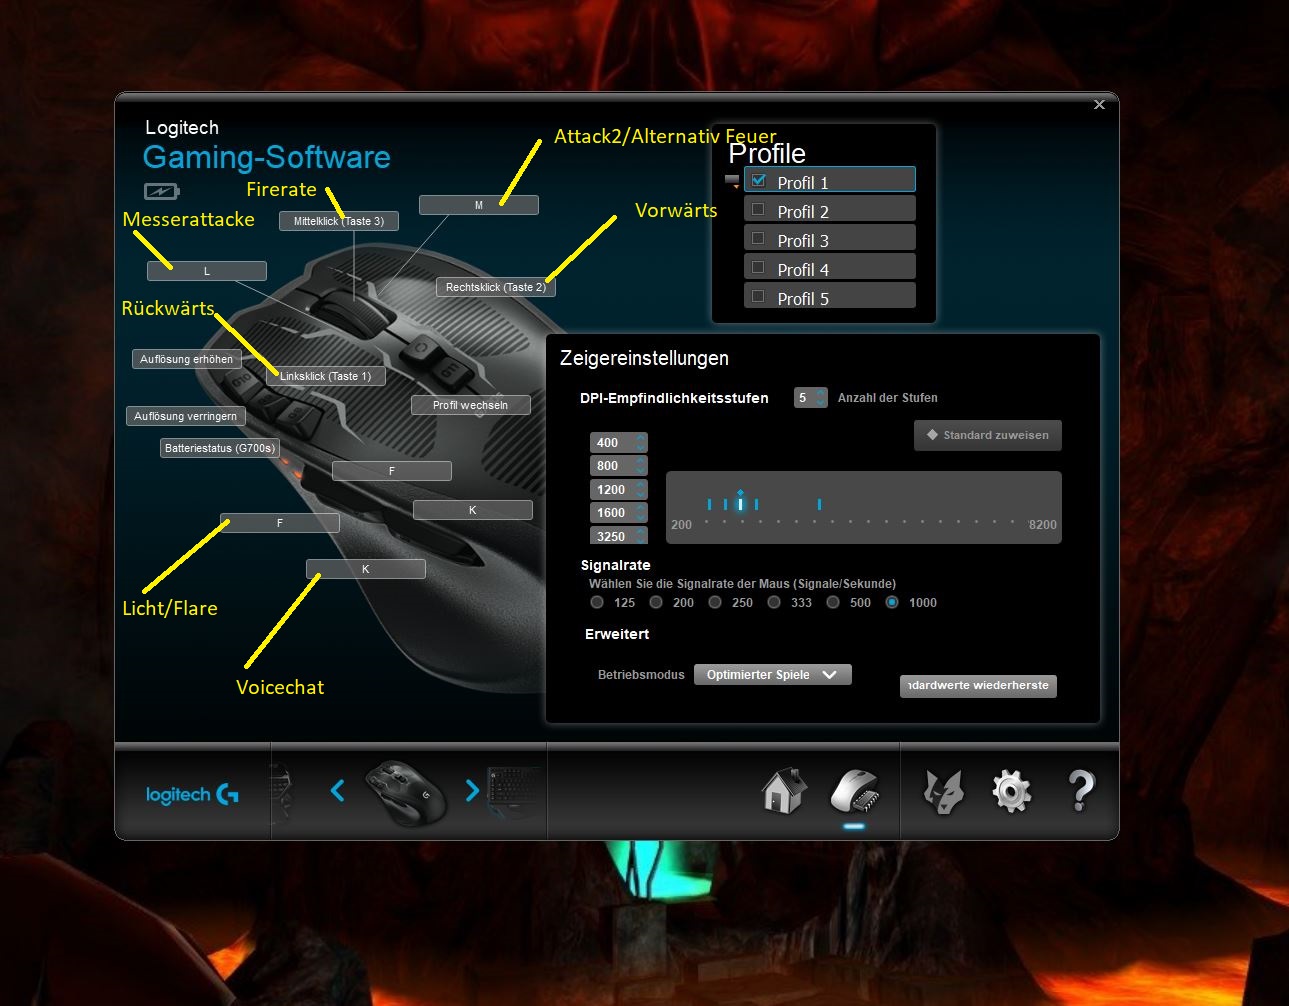The height and width of the screenshot is (1006, 1289).
Task: Click the Betriebsmodus label
Action: tap(641, 675)
